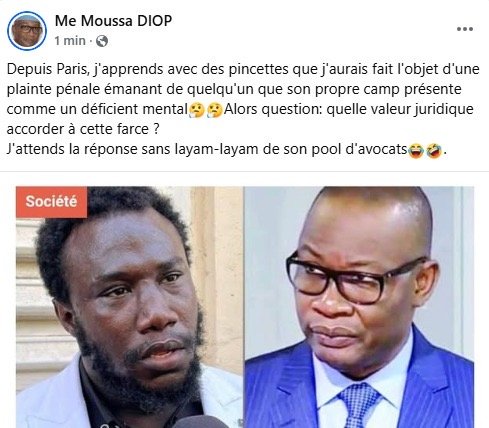Viewport: 489px width, 428px height.
Task: Click the black eyeglasses on the right-hand man
Action: [x=356, y=278]
